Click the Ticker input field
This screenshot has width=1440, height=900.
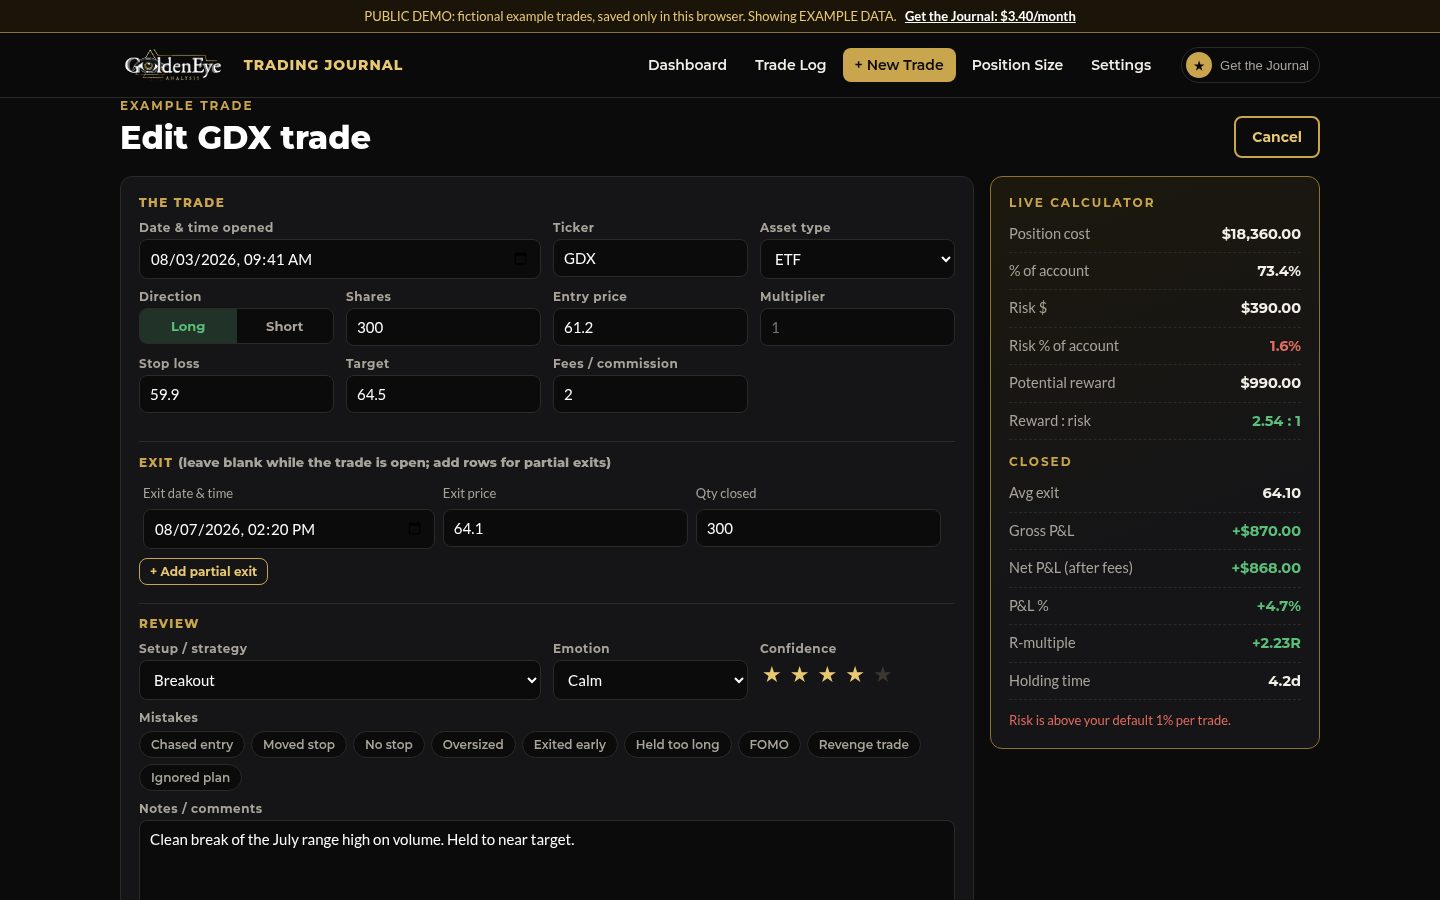click(x=650, y=258)
